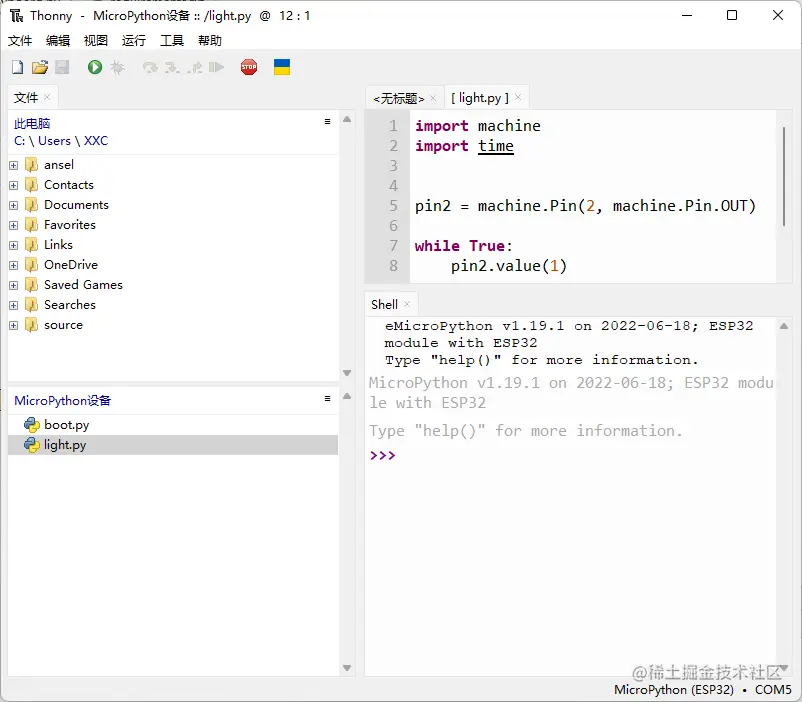The height and width of the screenshot is (702, 802).
Task: Open a file using the folder icon
Action: click(x=40, y=67)
